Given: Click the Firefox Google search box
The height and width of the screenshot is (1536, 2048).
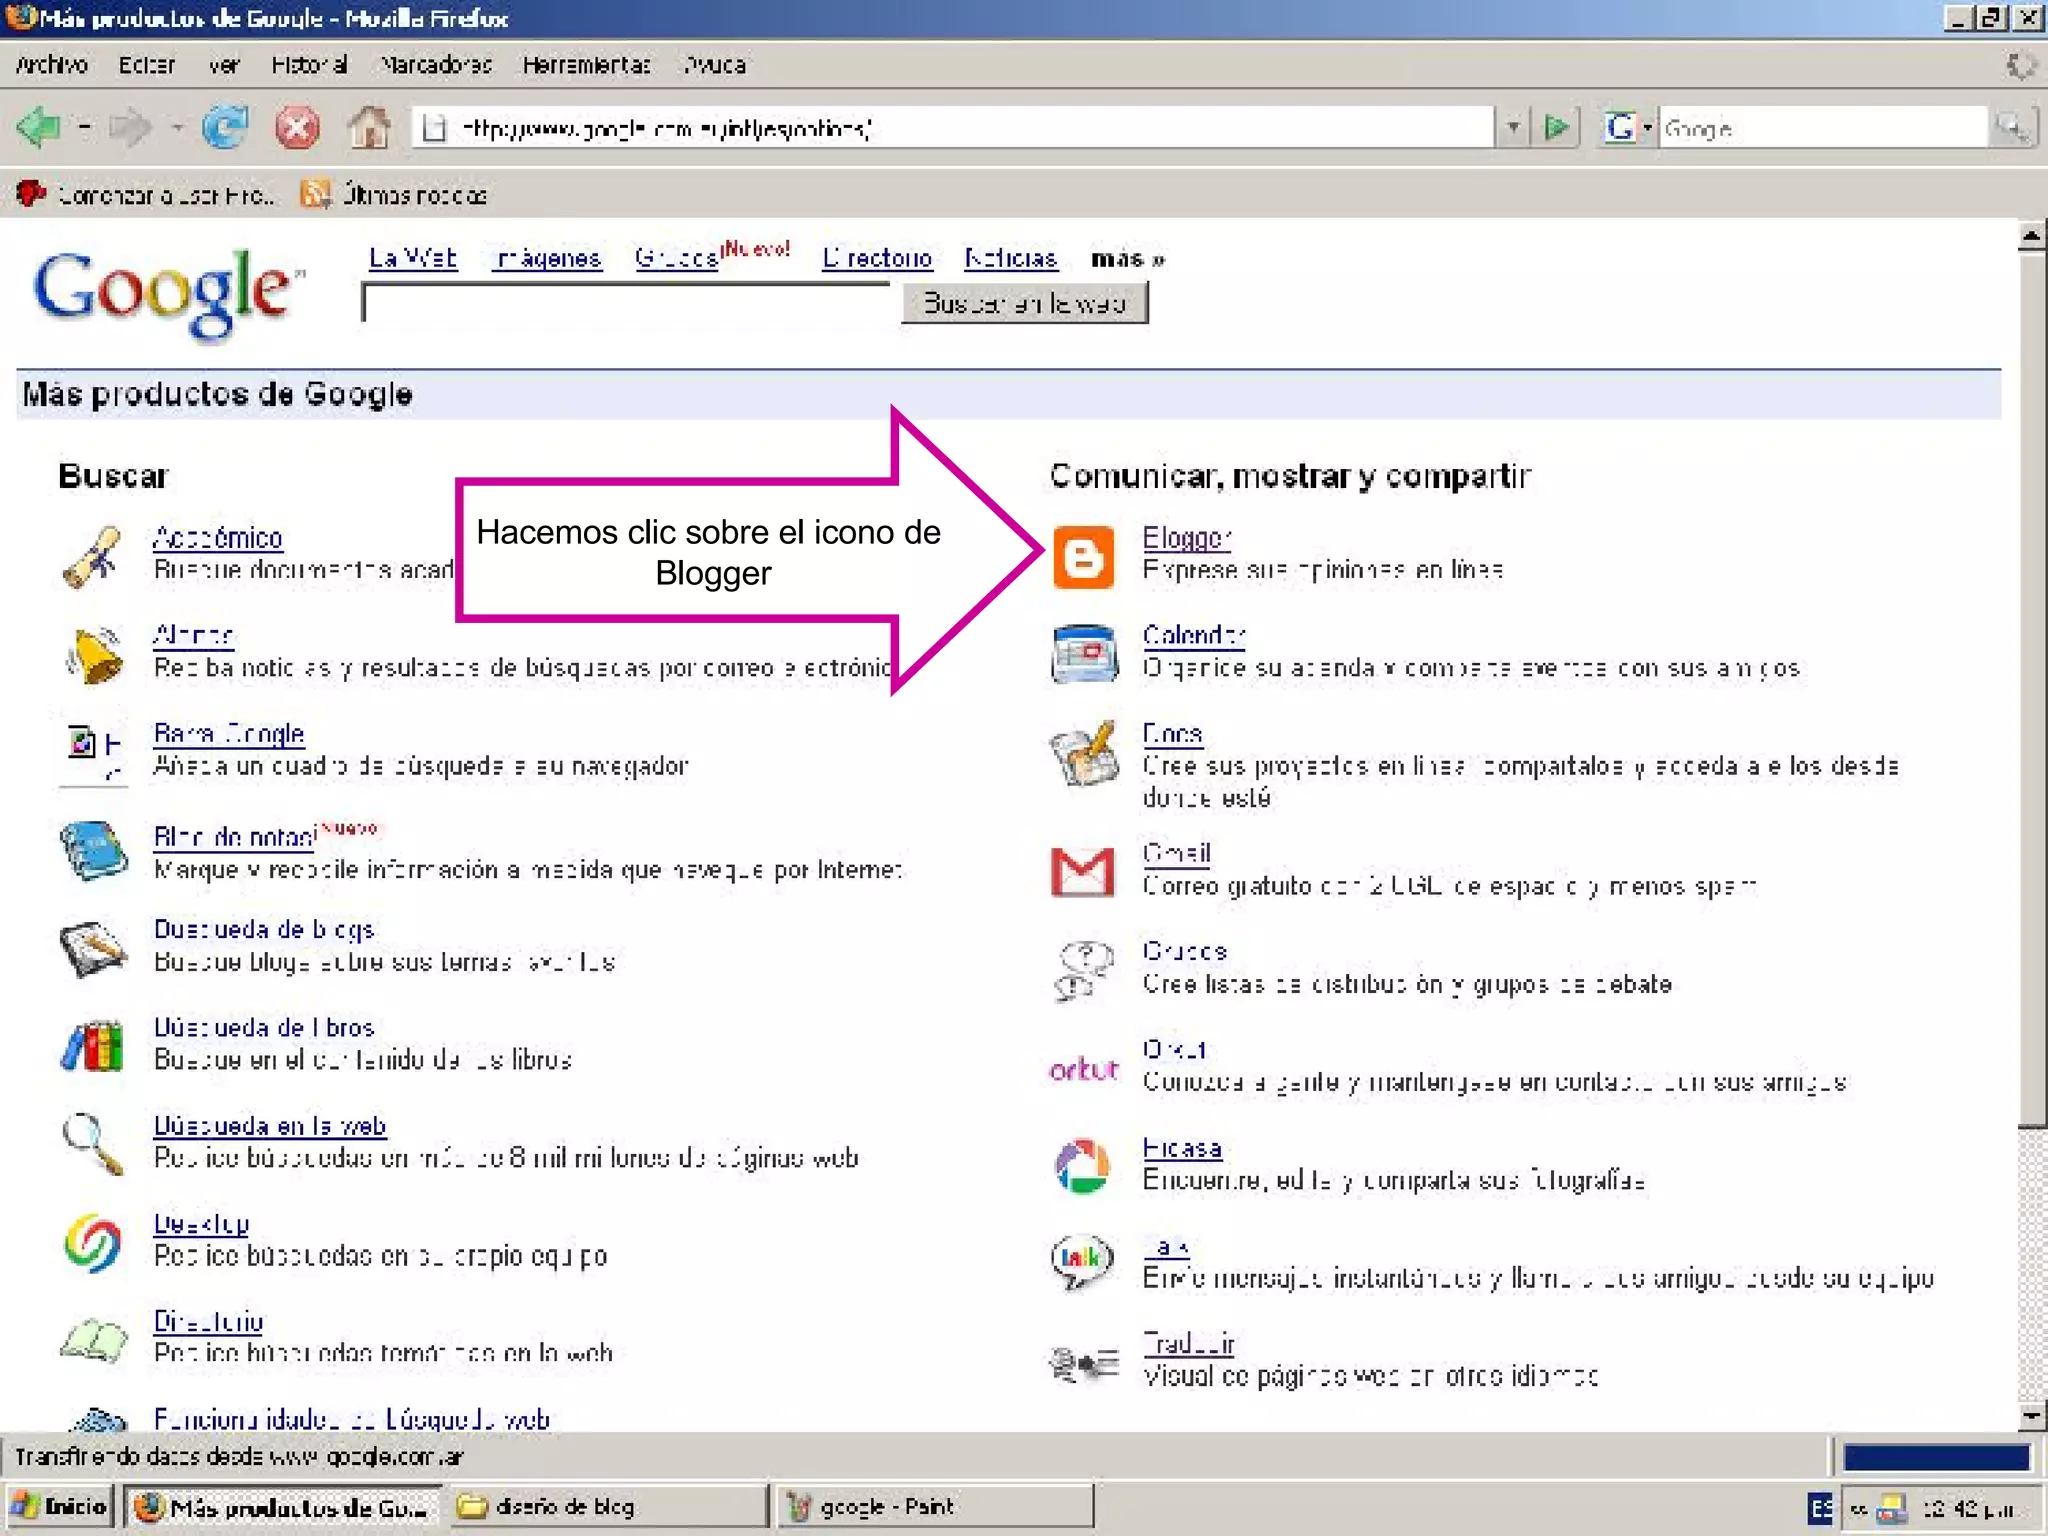Looking at the screenshot, I should (x=1822, y=128).
